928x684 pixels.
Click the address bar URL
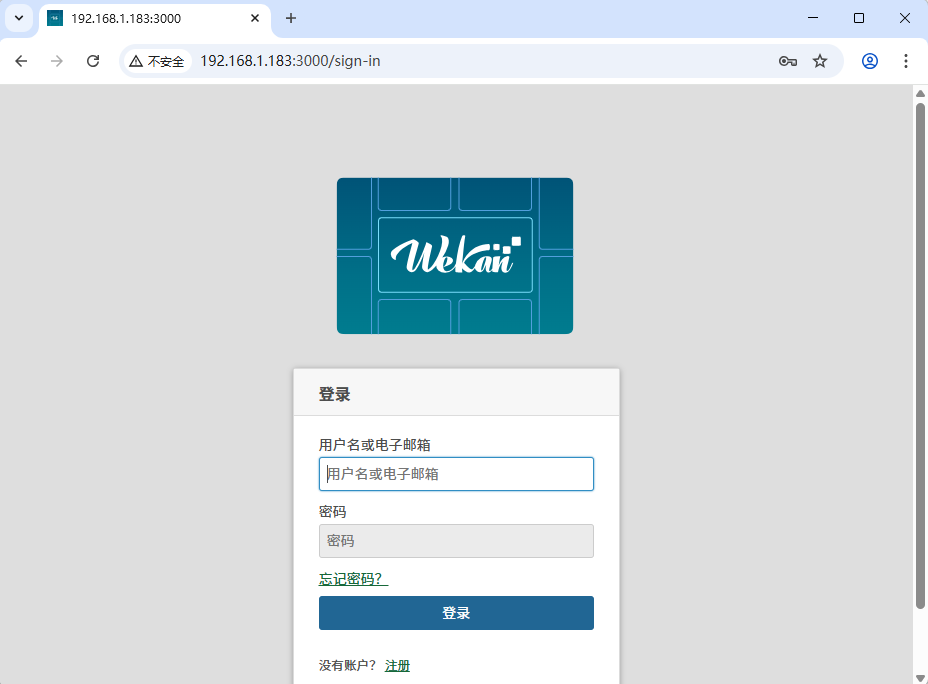point(290,61)
